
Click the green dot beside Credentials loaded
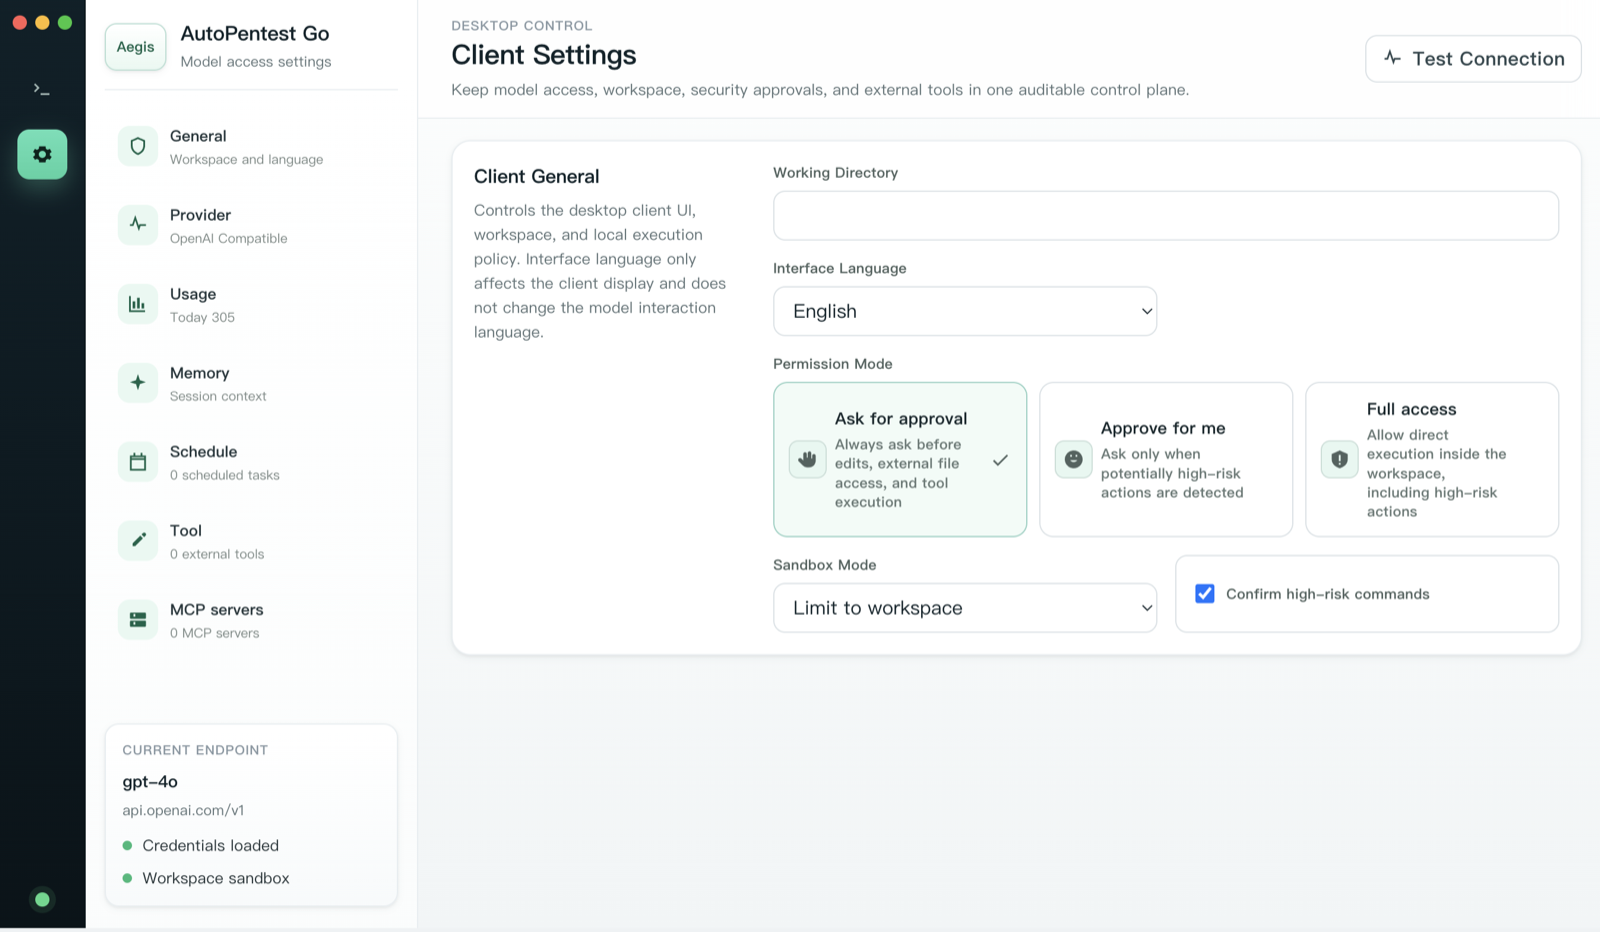tap(127, 846)
